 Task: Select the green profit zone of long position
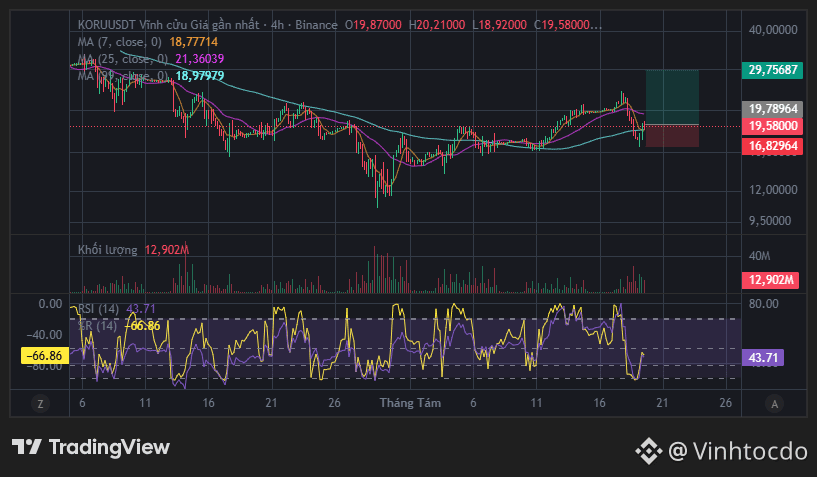tap(672, 97)
